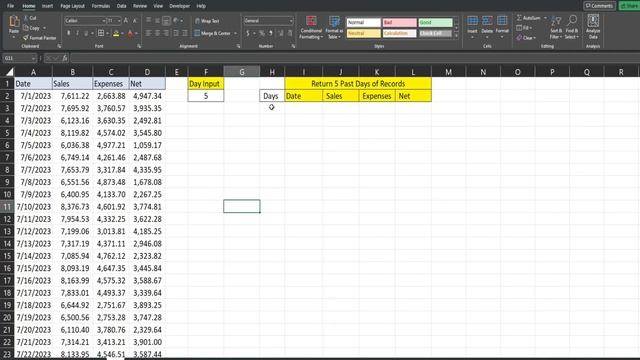Viewport: 640px width, 360px height.
Task: Open Format as Table
Action: (334, 27)
